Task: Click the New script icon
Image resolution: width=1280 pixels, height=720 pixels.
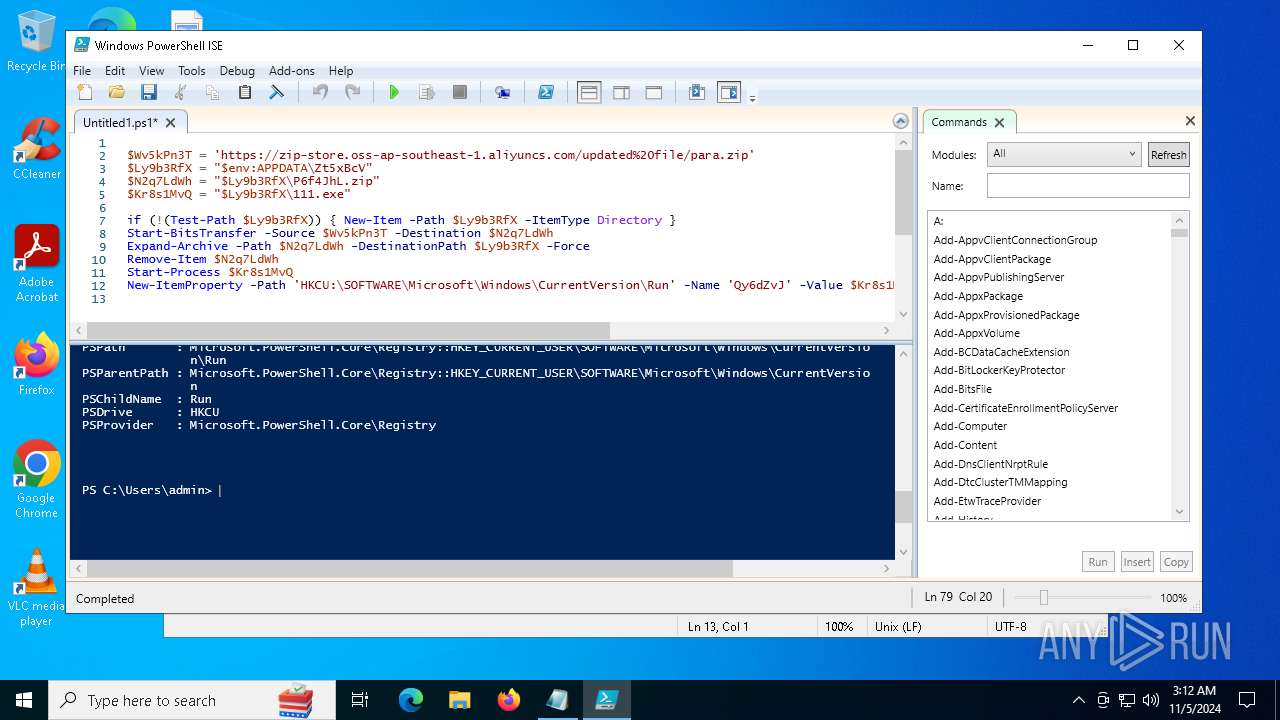Action: tap(85, 92)
